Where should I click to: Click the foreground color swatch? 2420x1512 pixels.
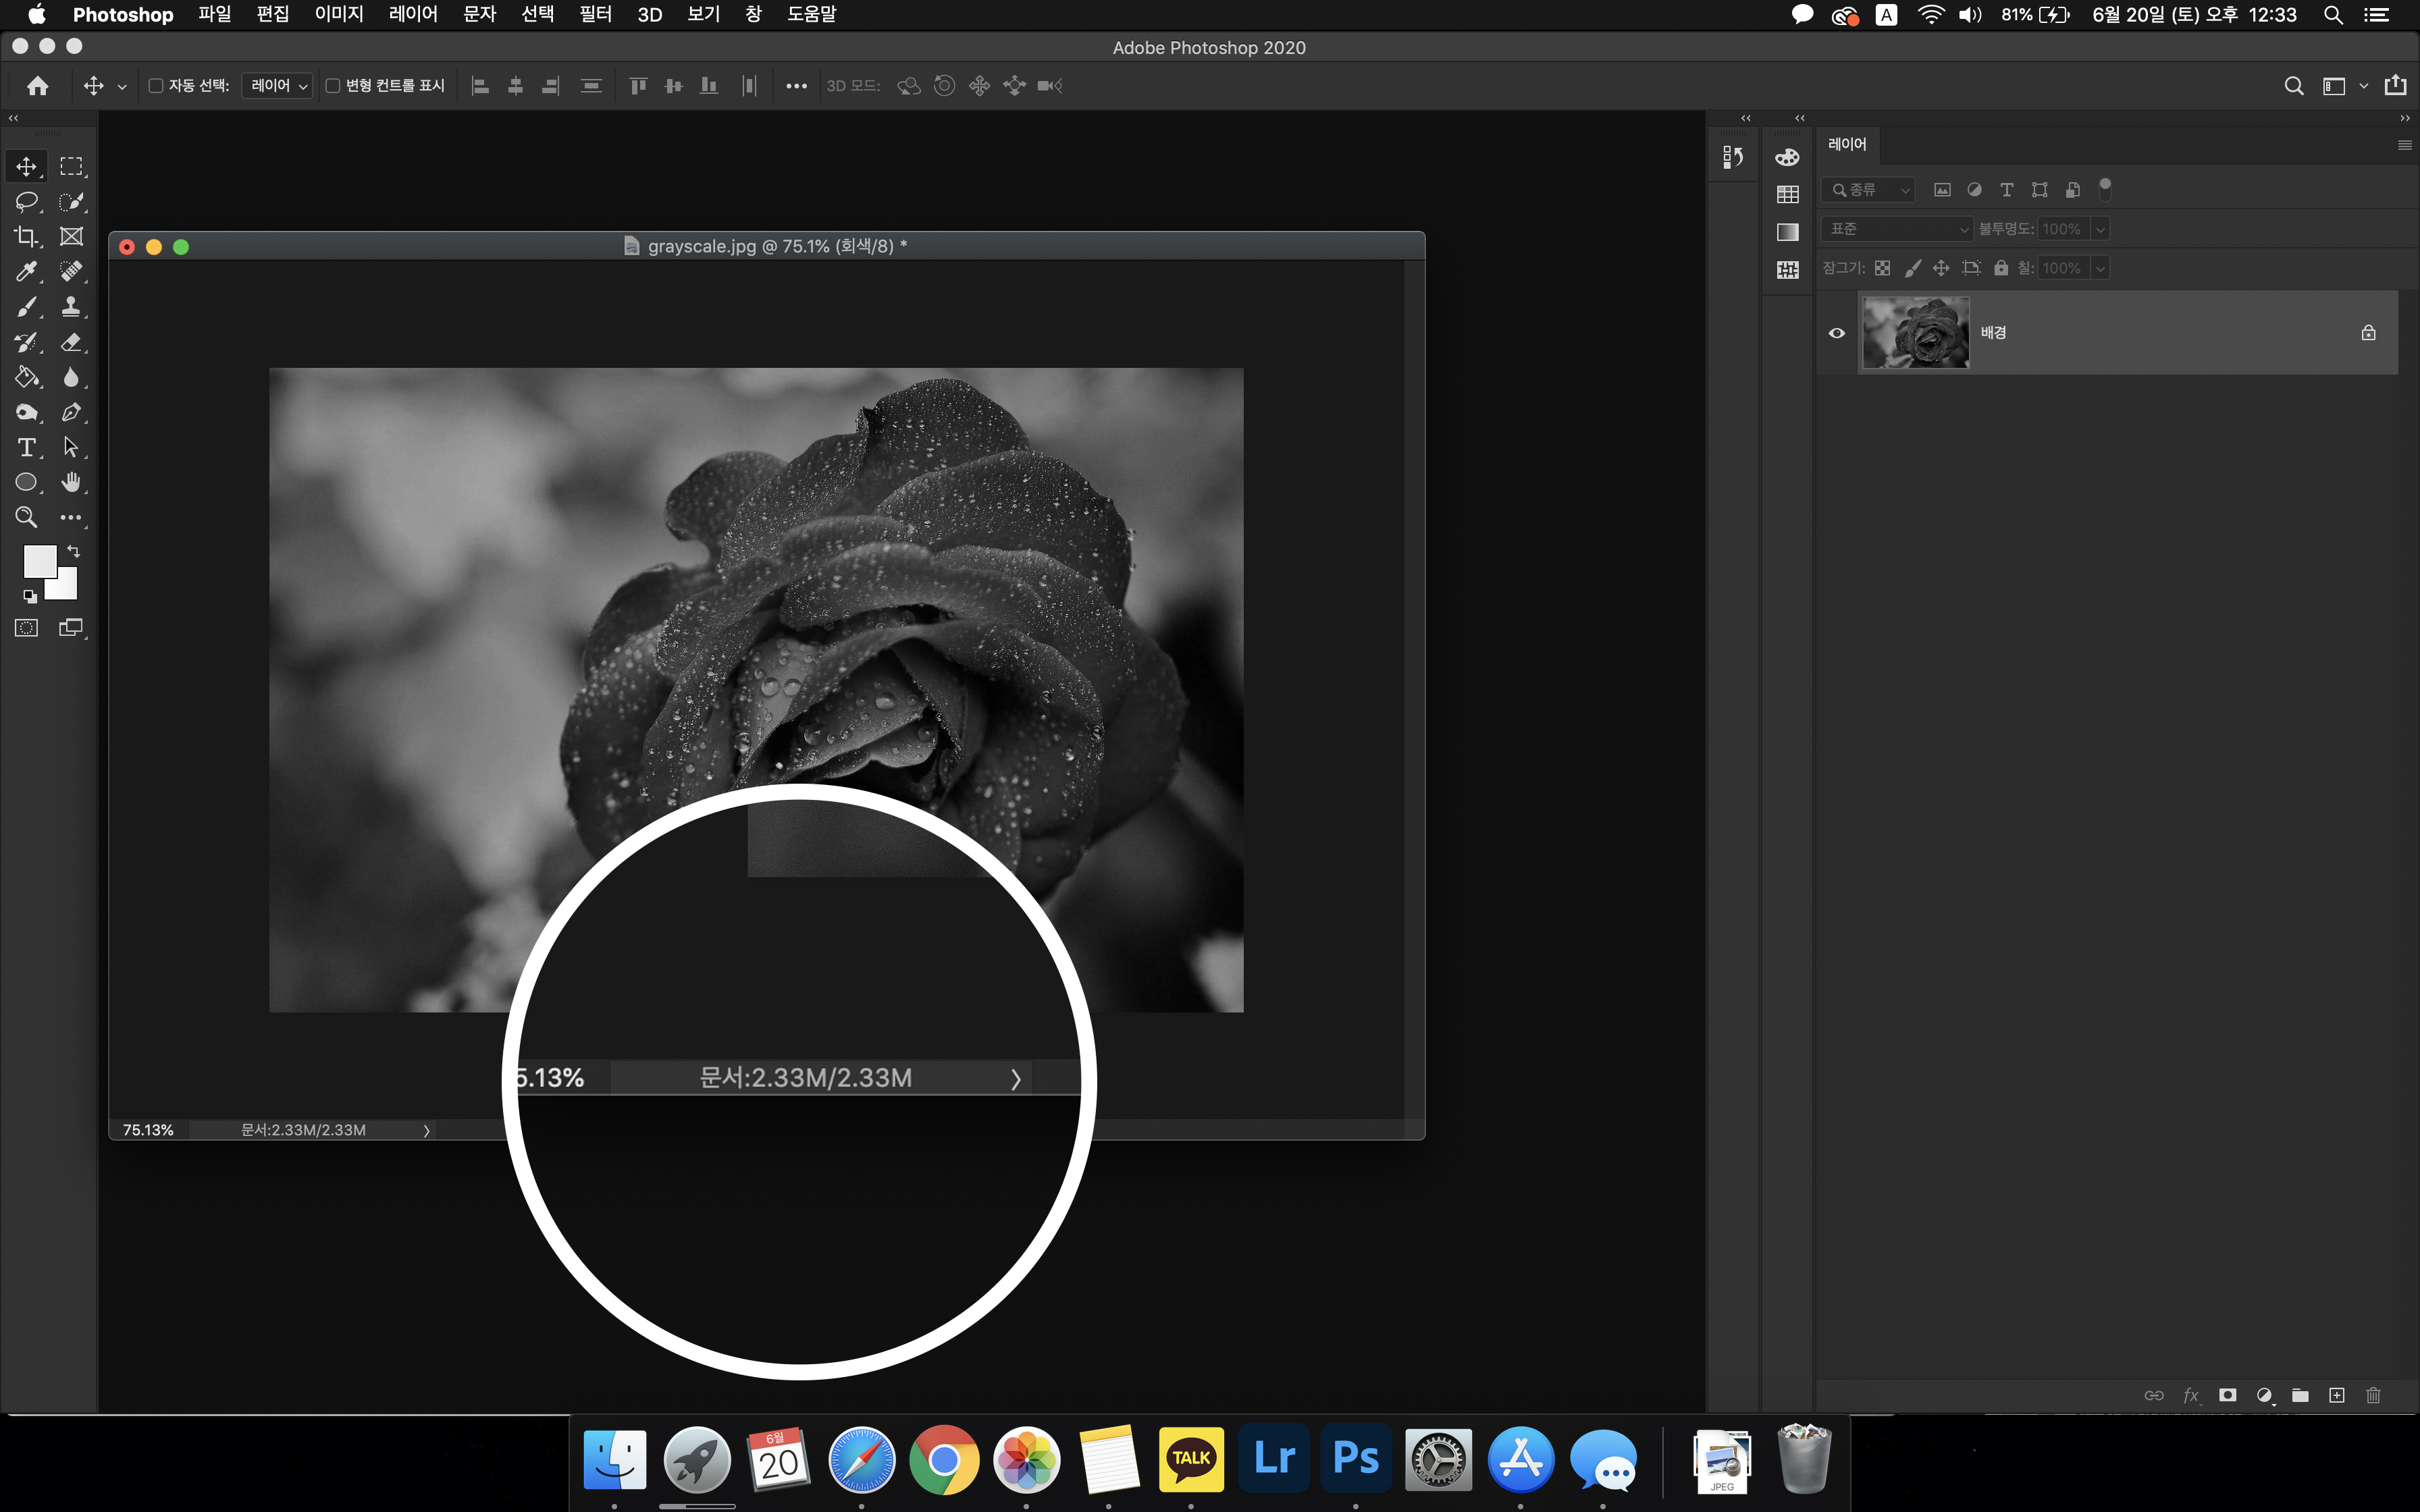pos(38,560)
